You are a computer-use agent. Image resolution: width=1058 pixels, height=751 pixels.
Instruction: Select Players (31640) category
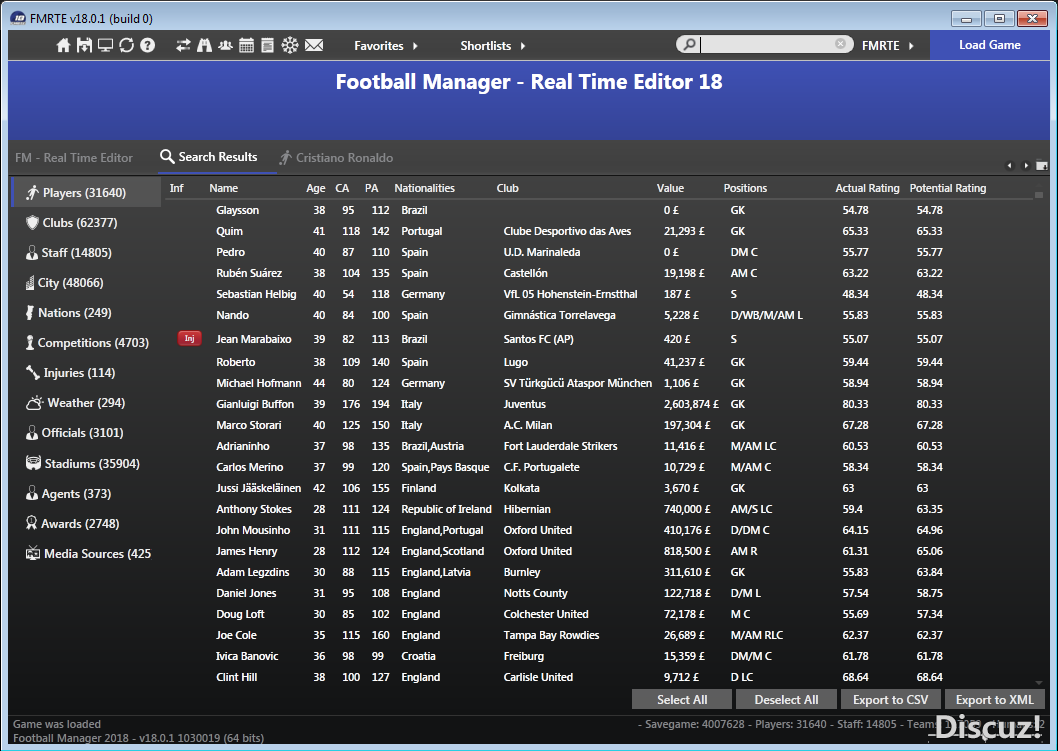pos(86,193)
